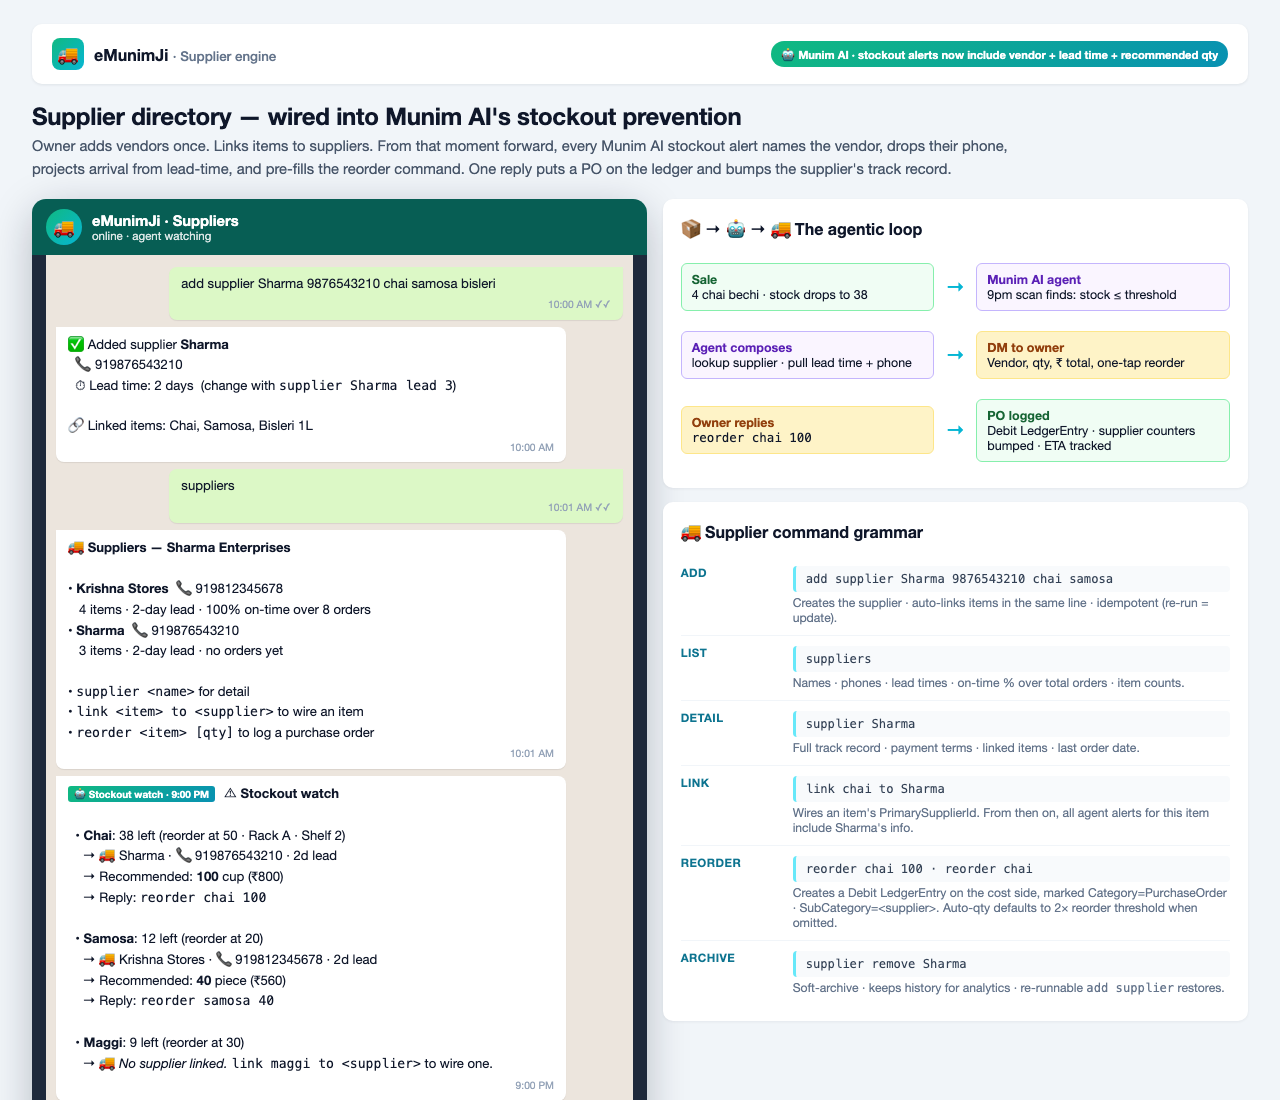Click the 'reorder chai 100' reply text

pyautogui.click(x=203, y=897)
